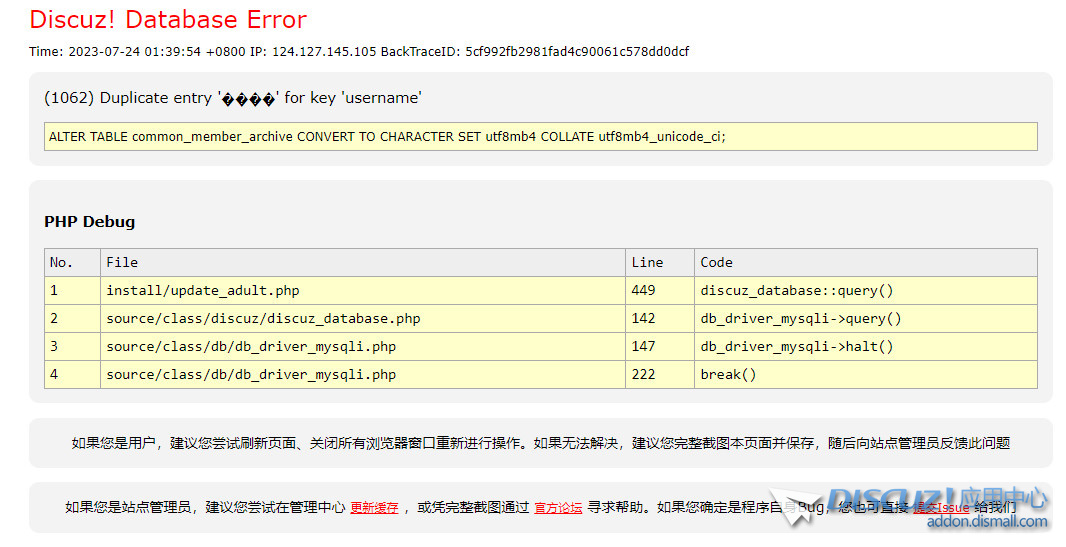The image size is (1066, 547).
Task: Click the File column header
Action: pos(362,262)
